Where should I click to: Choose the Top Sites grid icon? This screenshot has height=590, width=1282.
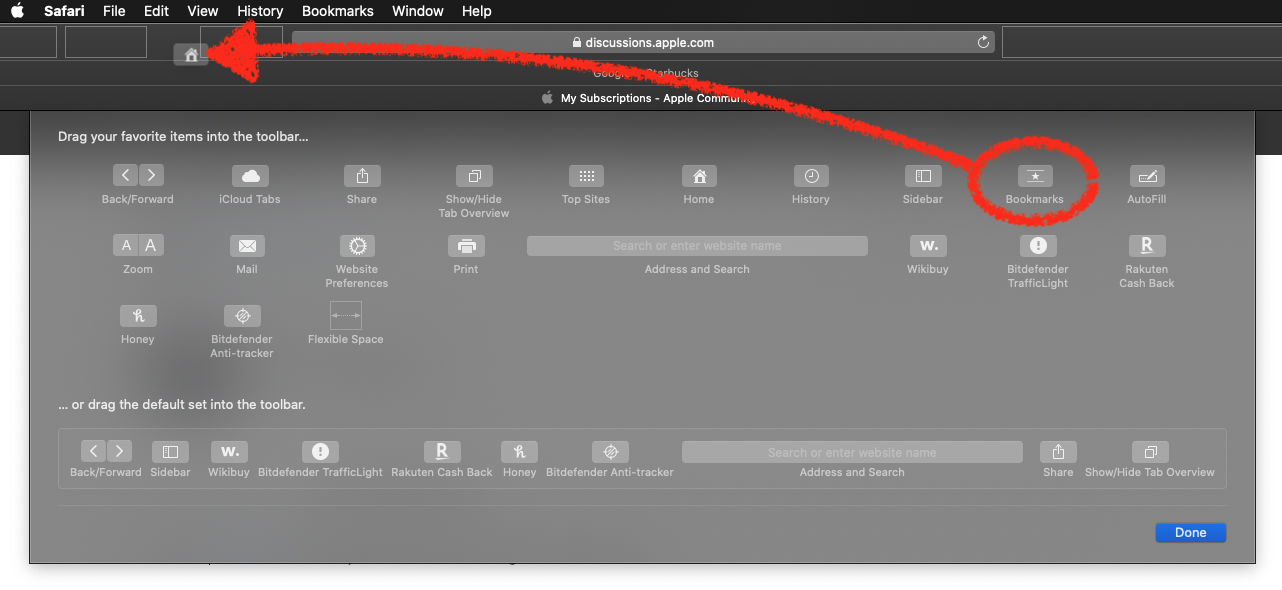point(586,176)
